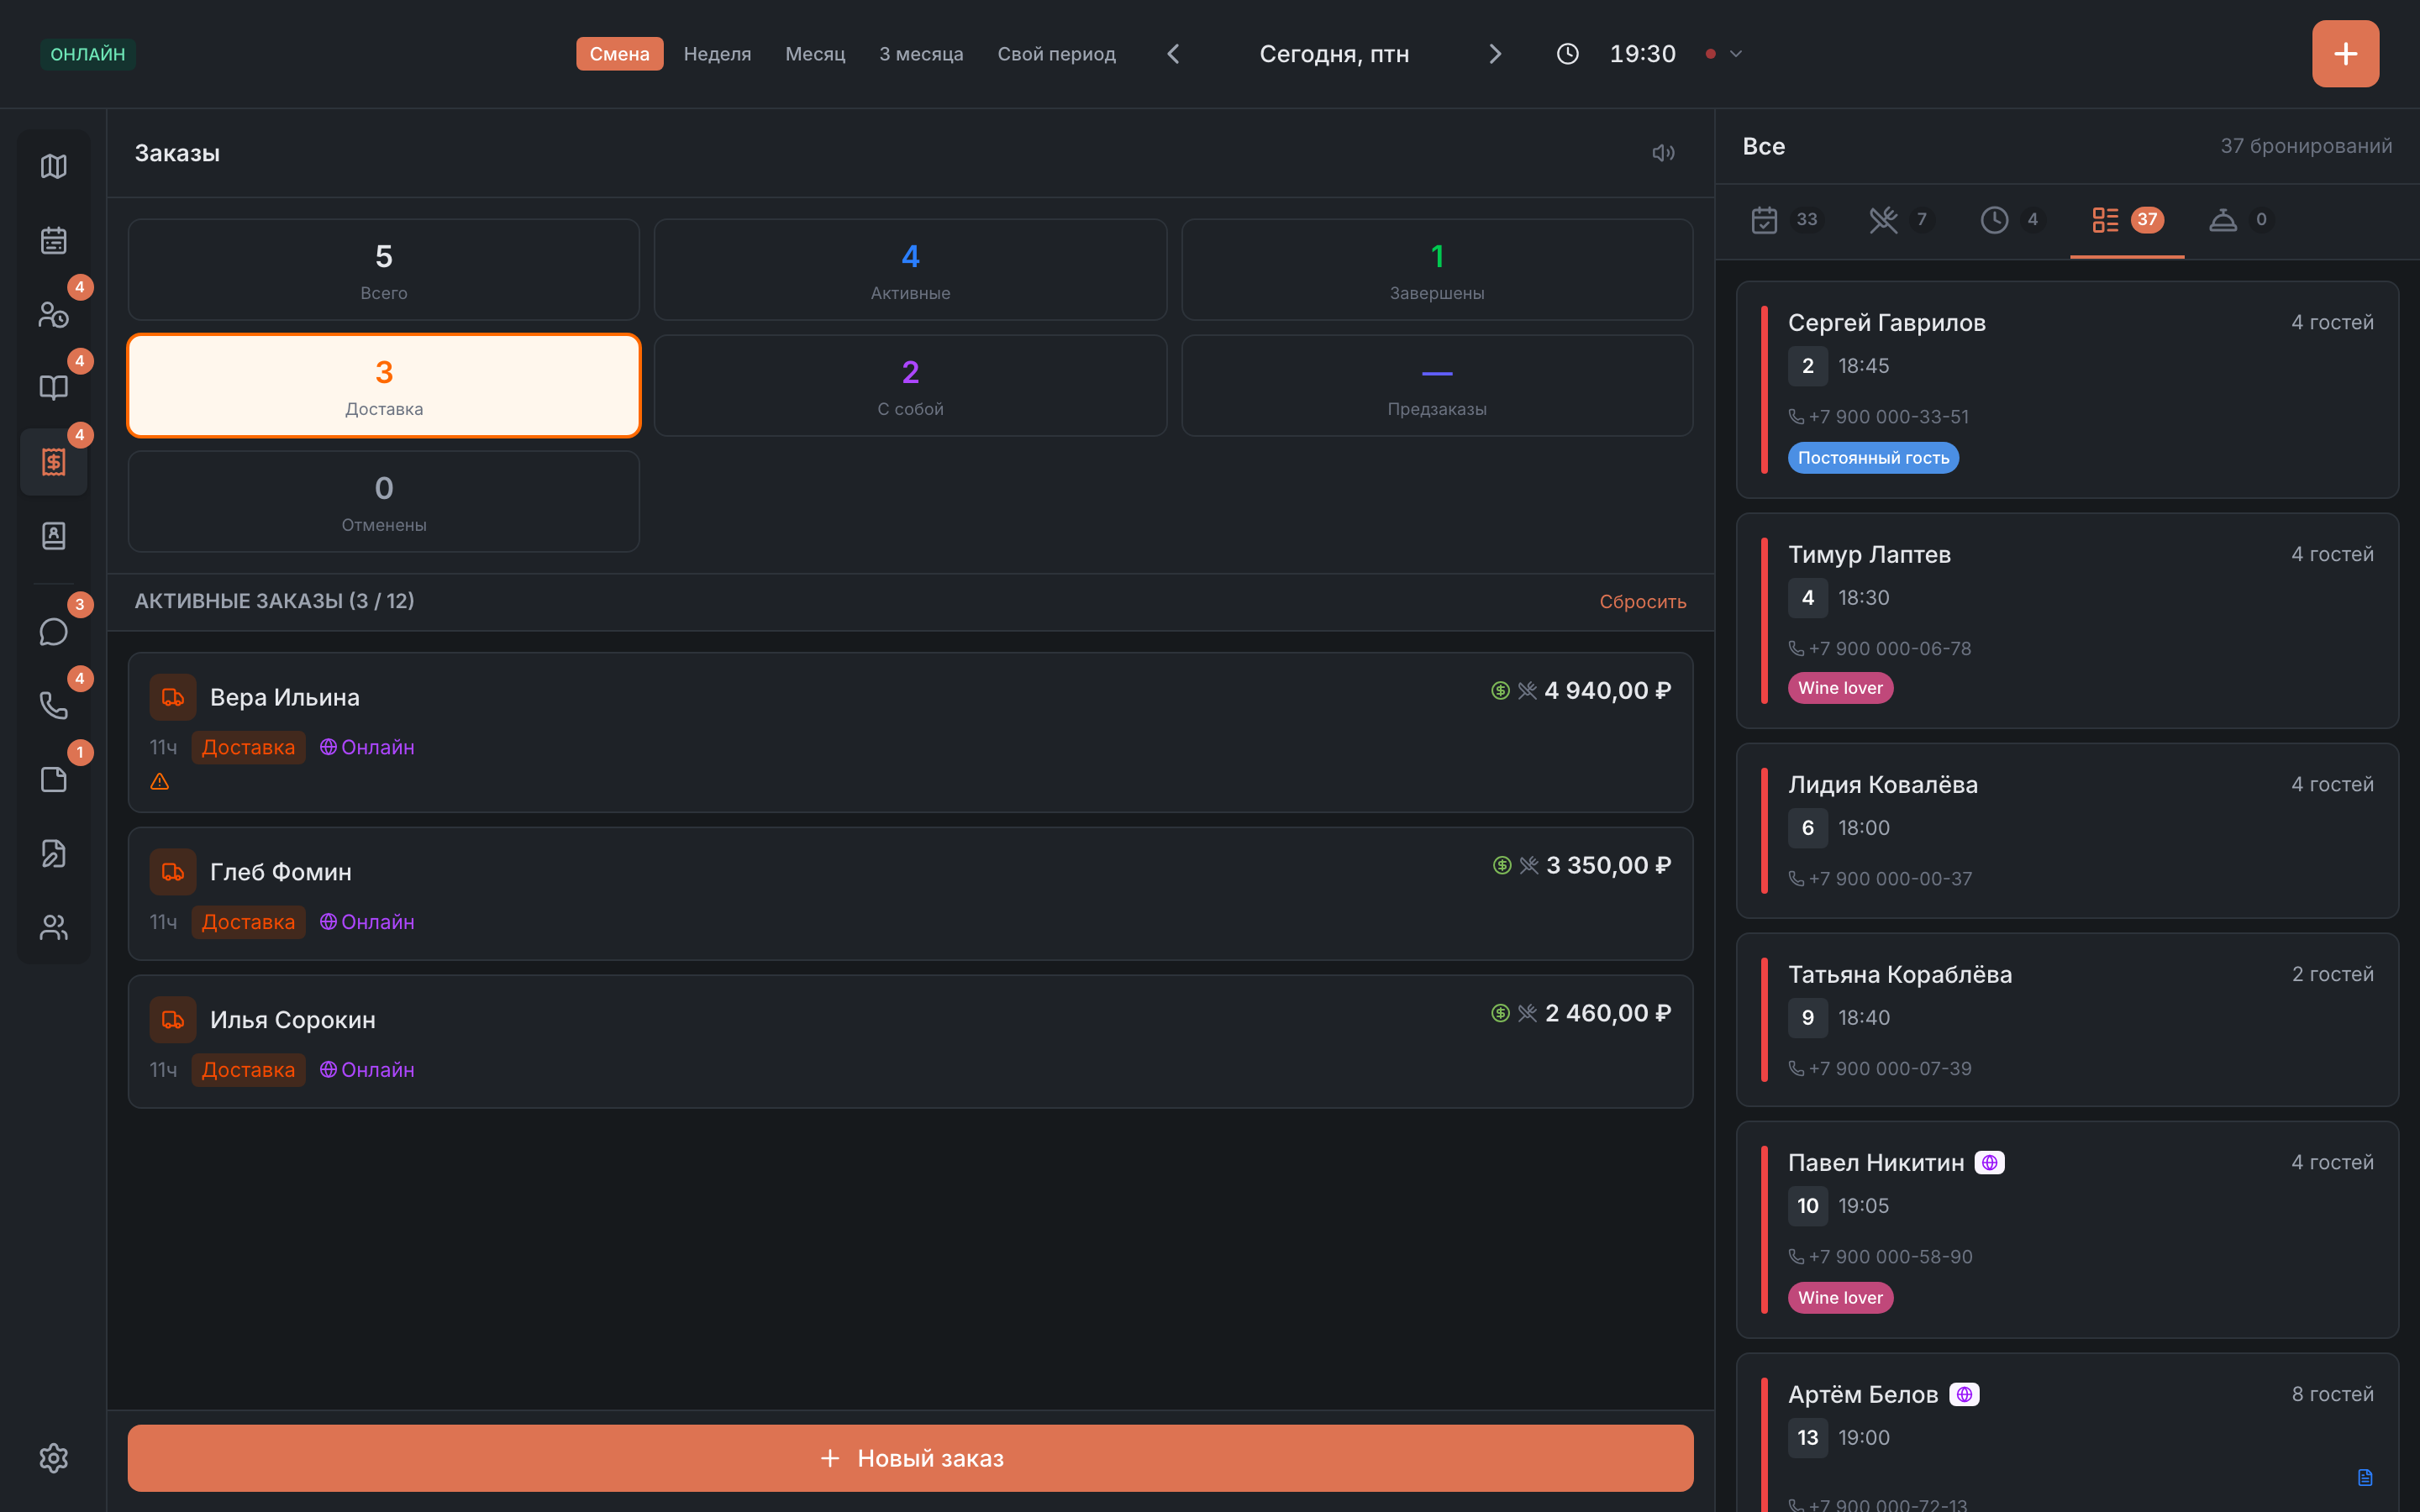The height and width of the screenshot is (1512, 2420).
Task: Go to next day with right arrow
Action: click(1495, 54)
